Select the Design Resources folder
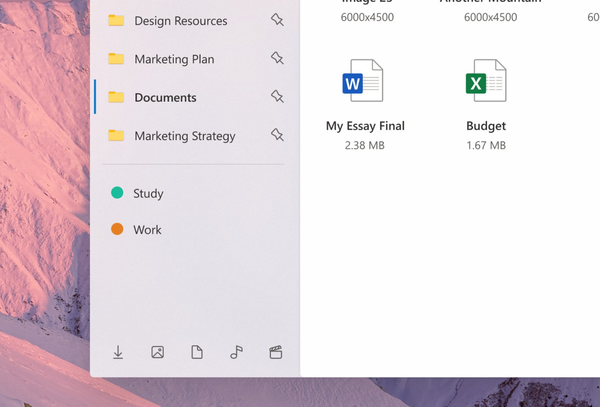Viewport: 600px width, 407px height. [180, 21]
